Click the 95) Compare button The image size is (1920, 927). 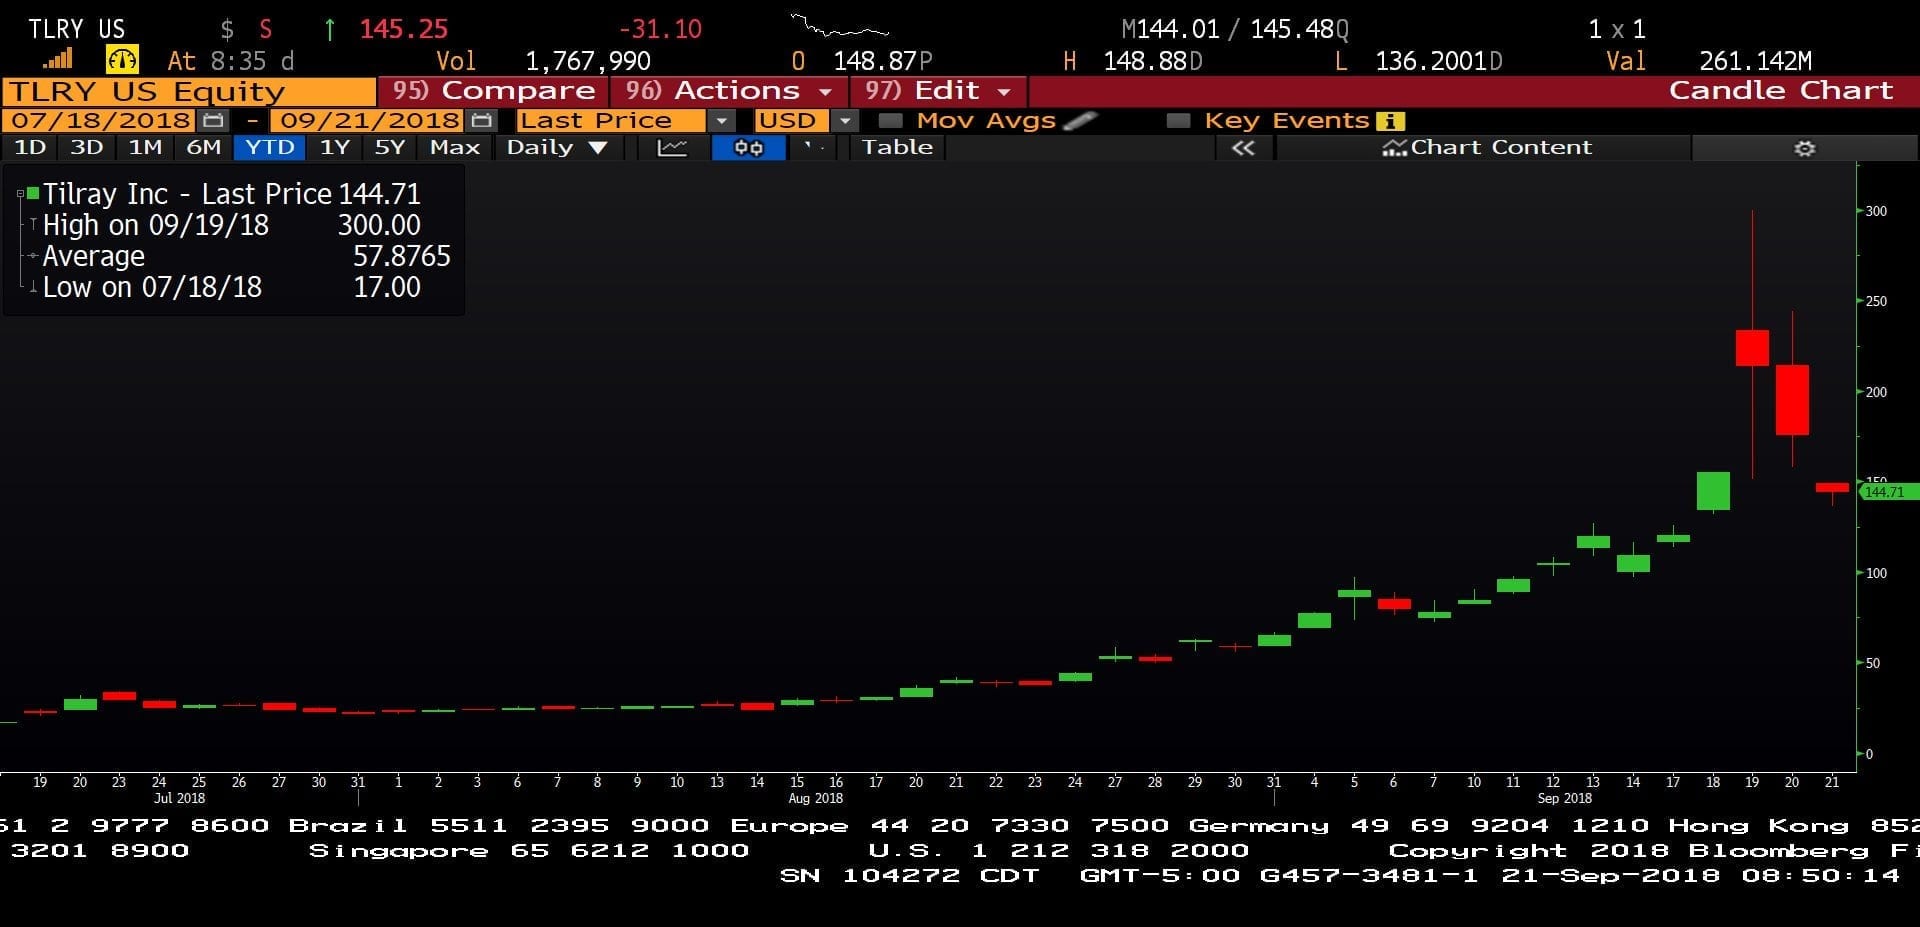[x=493, y=91]
